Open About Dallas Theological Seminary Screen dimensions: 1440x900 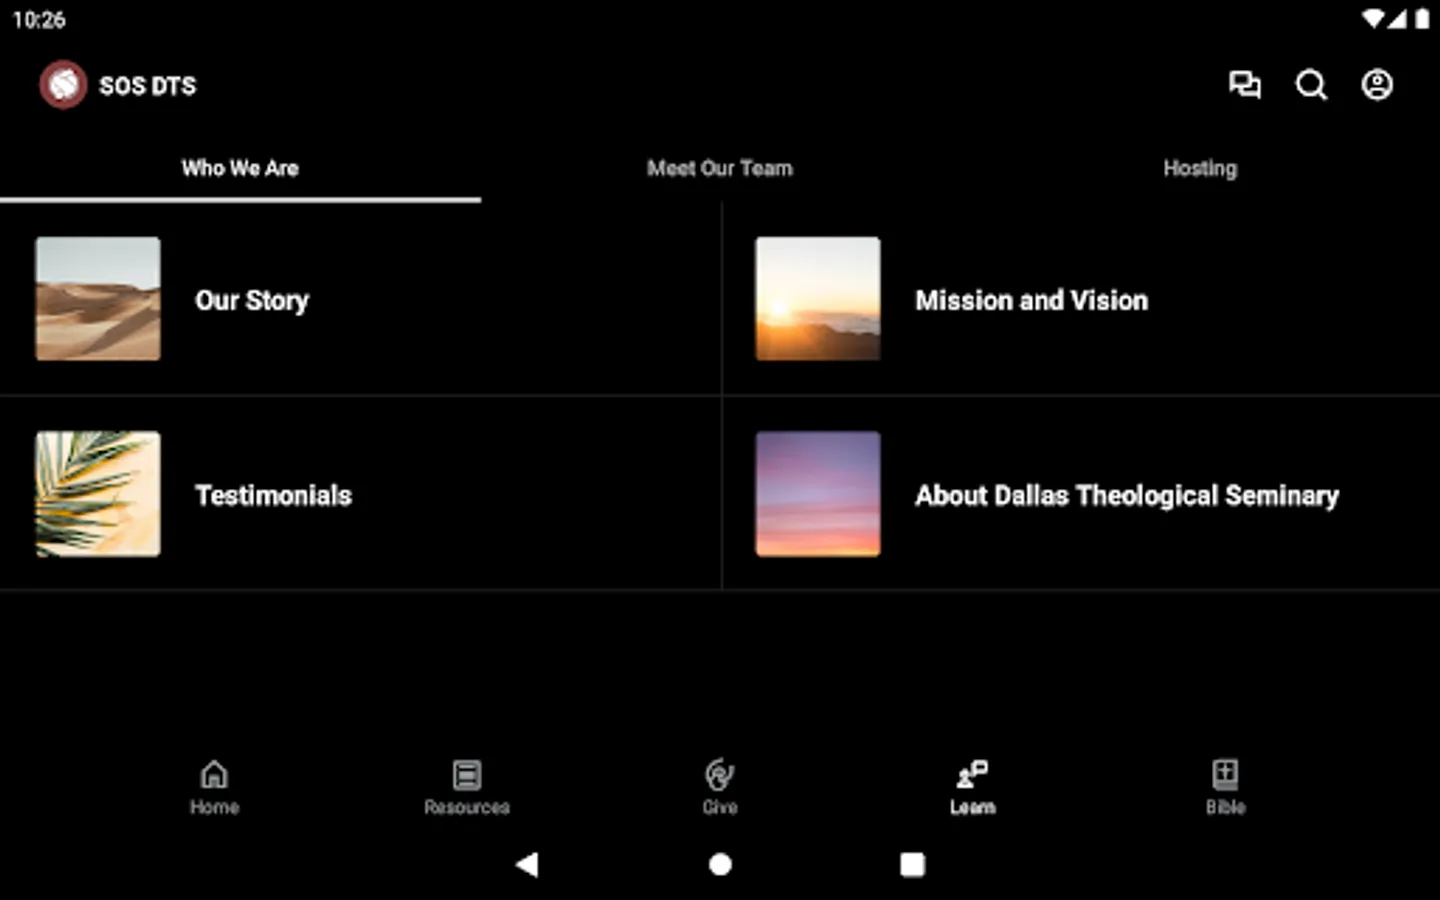pos(1127,495)
